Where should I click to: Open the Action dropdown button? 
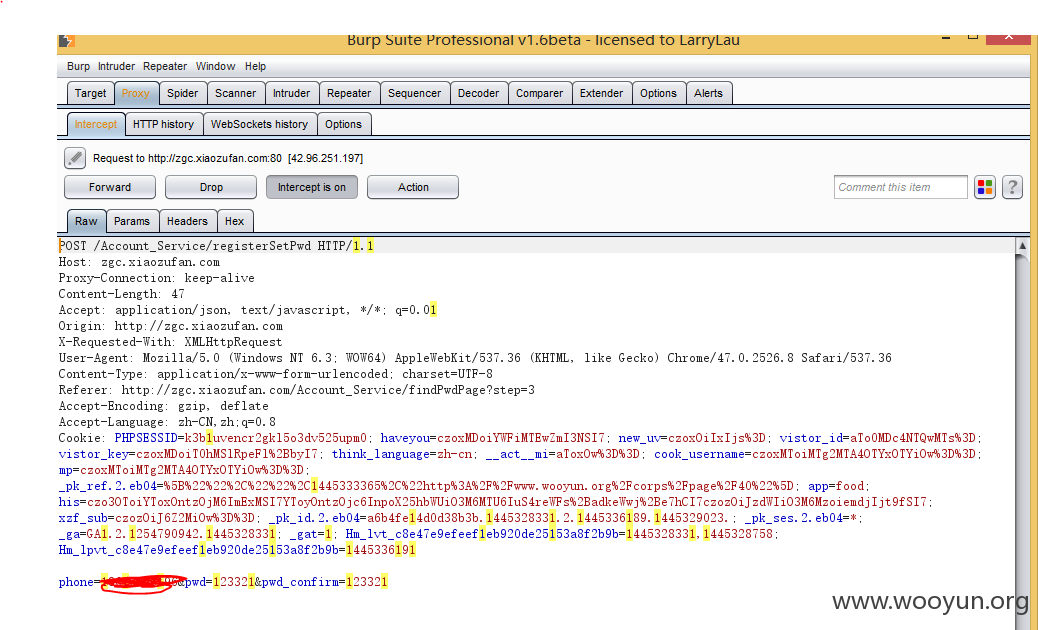[x=413, y=187]
